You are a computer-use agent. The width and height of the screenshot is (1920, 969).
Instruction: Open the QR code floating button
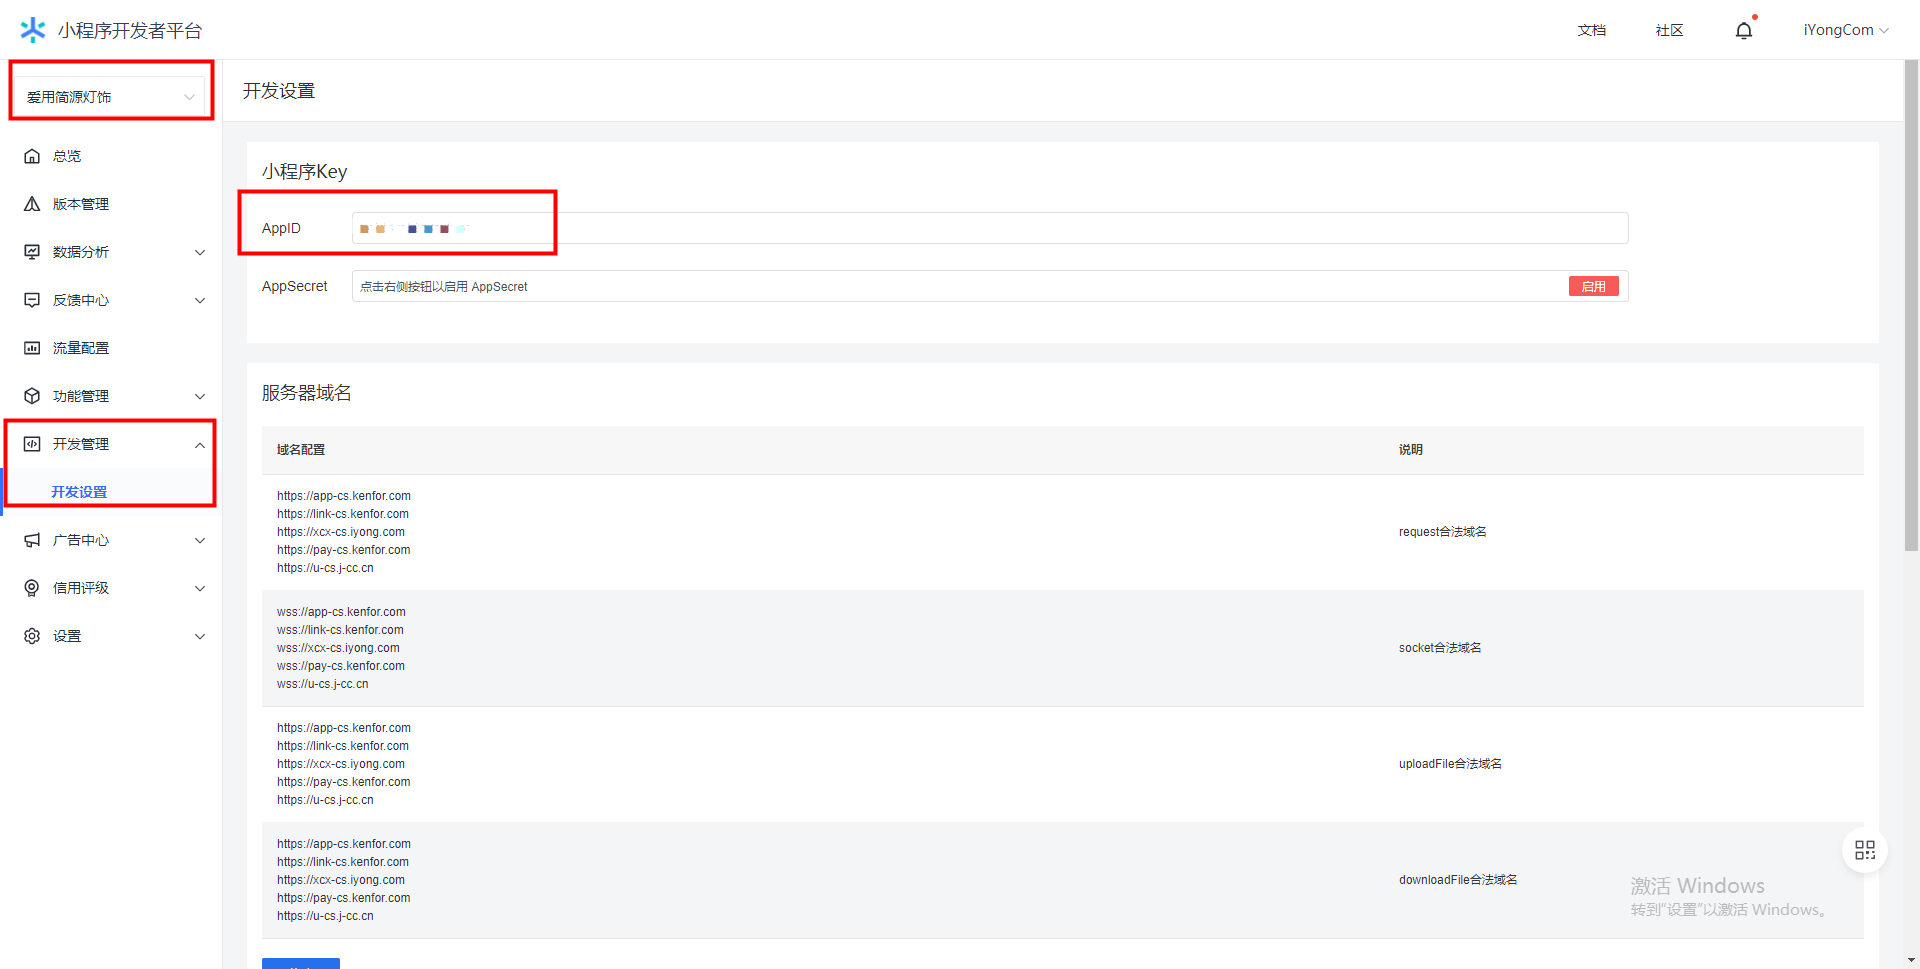point(1864,850)
